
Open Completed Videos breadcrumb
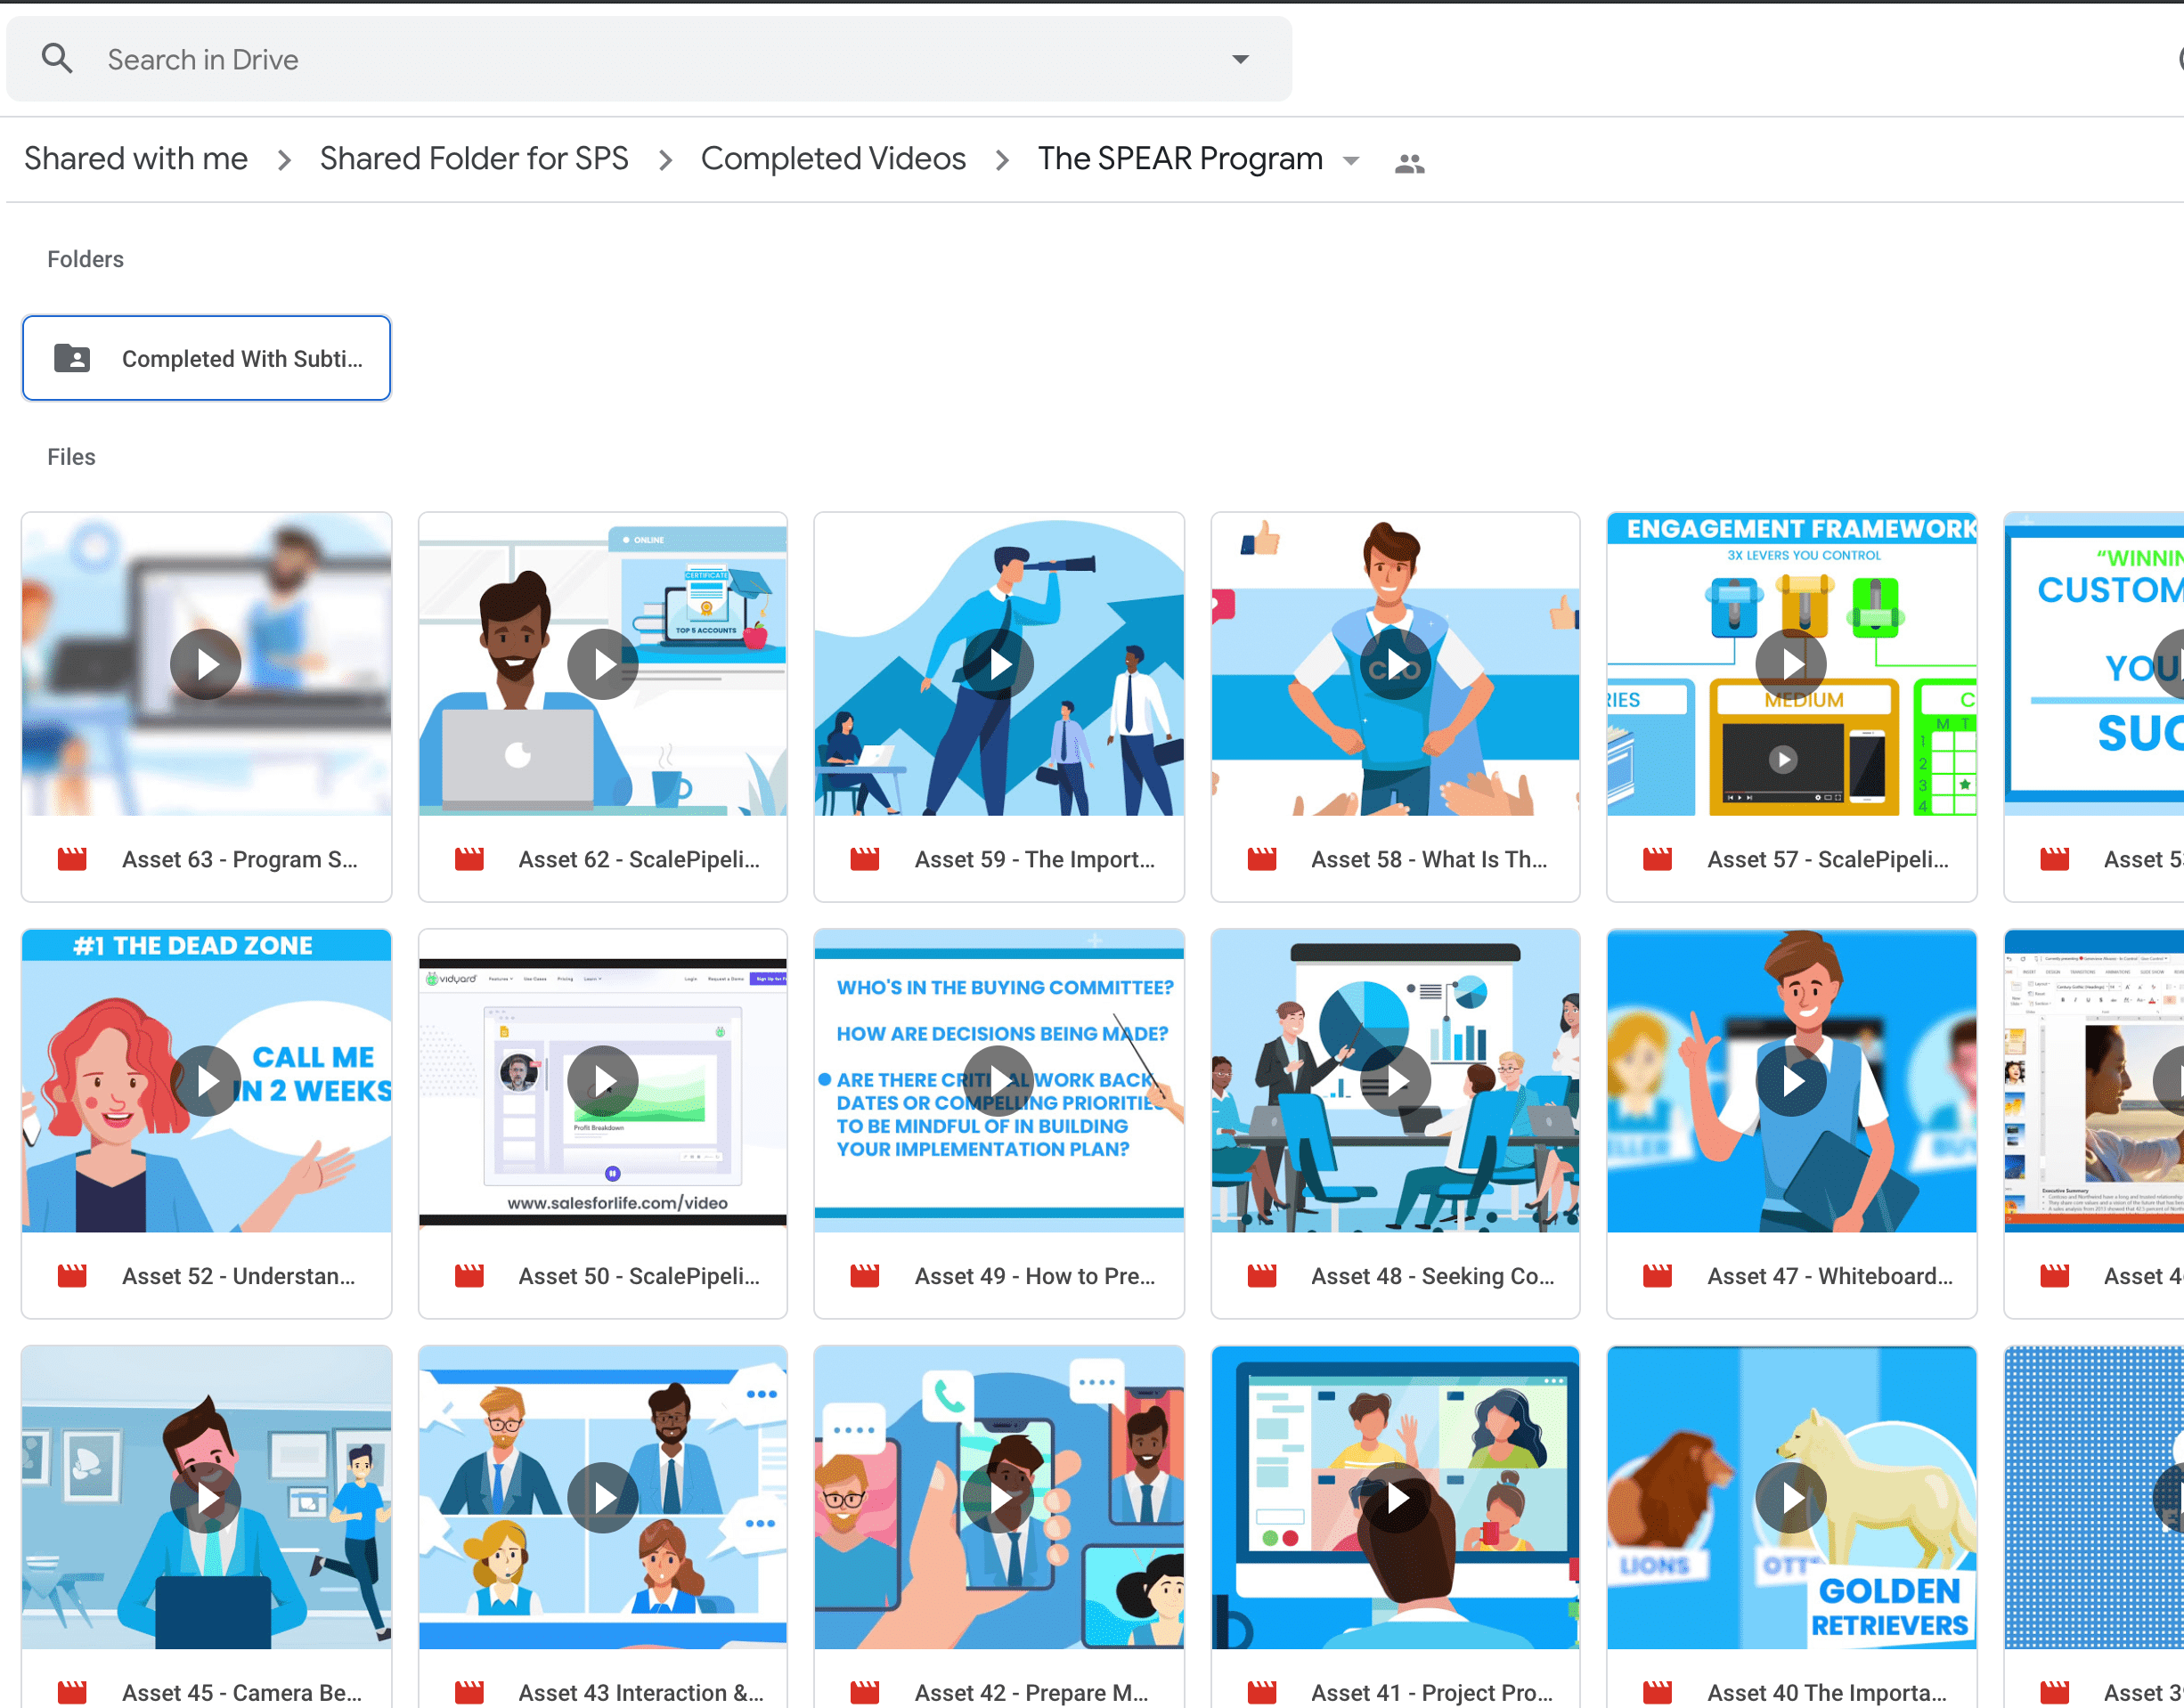point(833,159)
